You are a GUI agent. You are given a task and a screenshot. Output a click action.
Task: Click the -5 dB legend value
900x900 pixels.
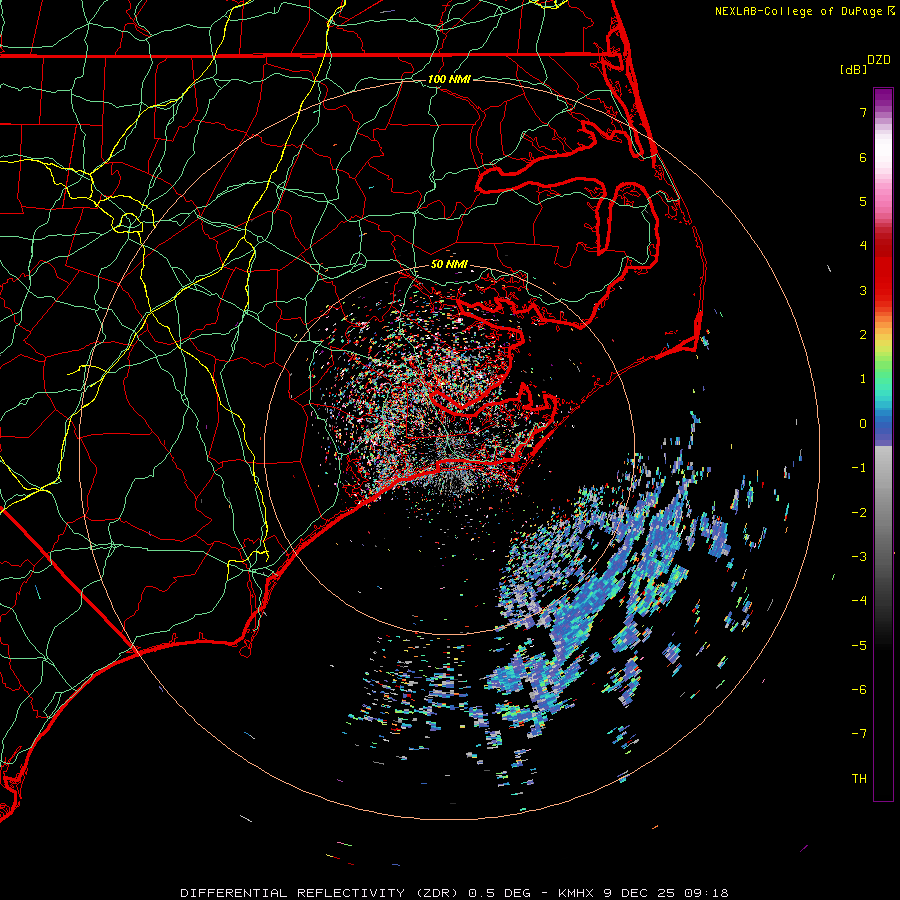[x=859, y=646]
